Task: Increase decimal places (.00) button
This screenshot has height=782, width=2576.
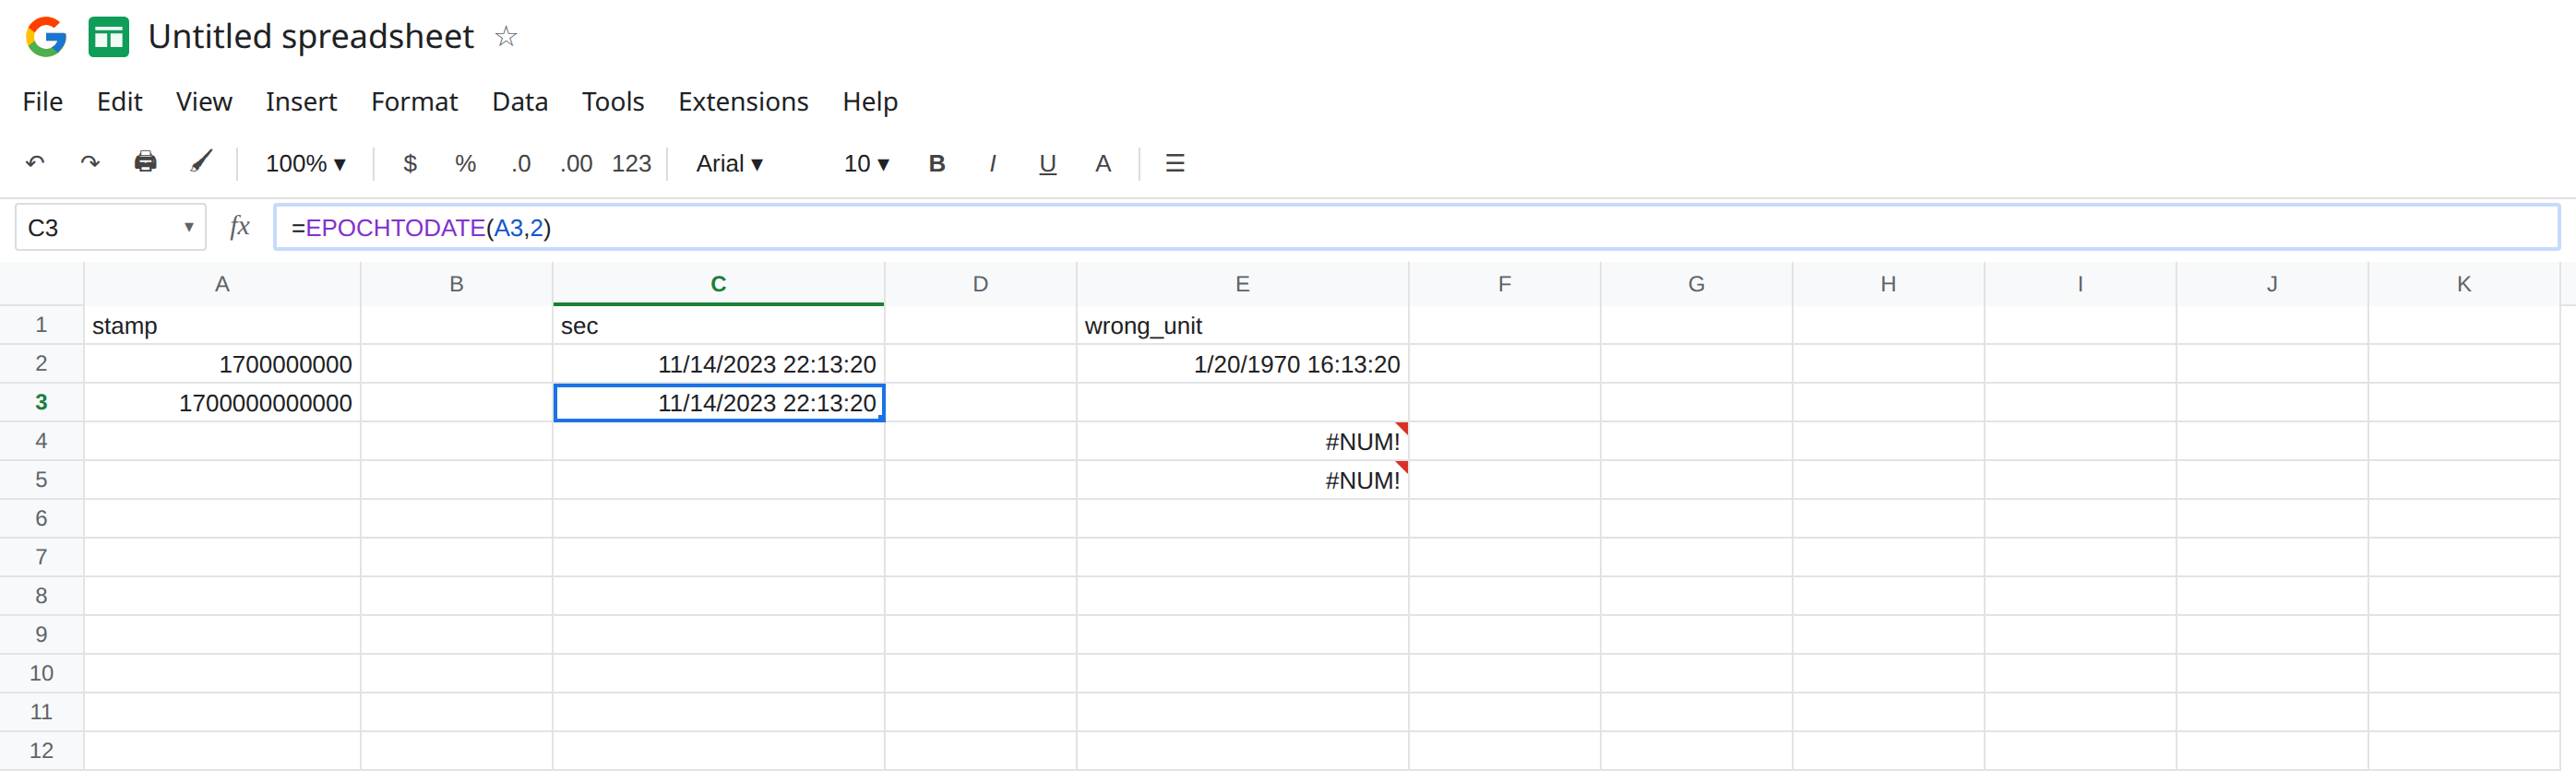Action: point(576,163)
